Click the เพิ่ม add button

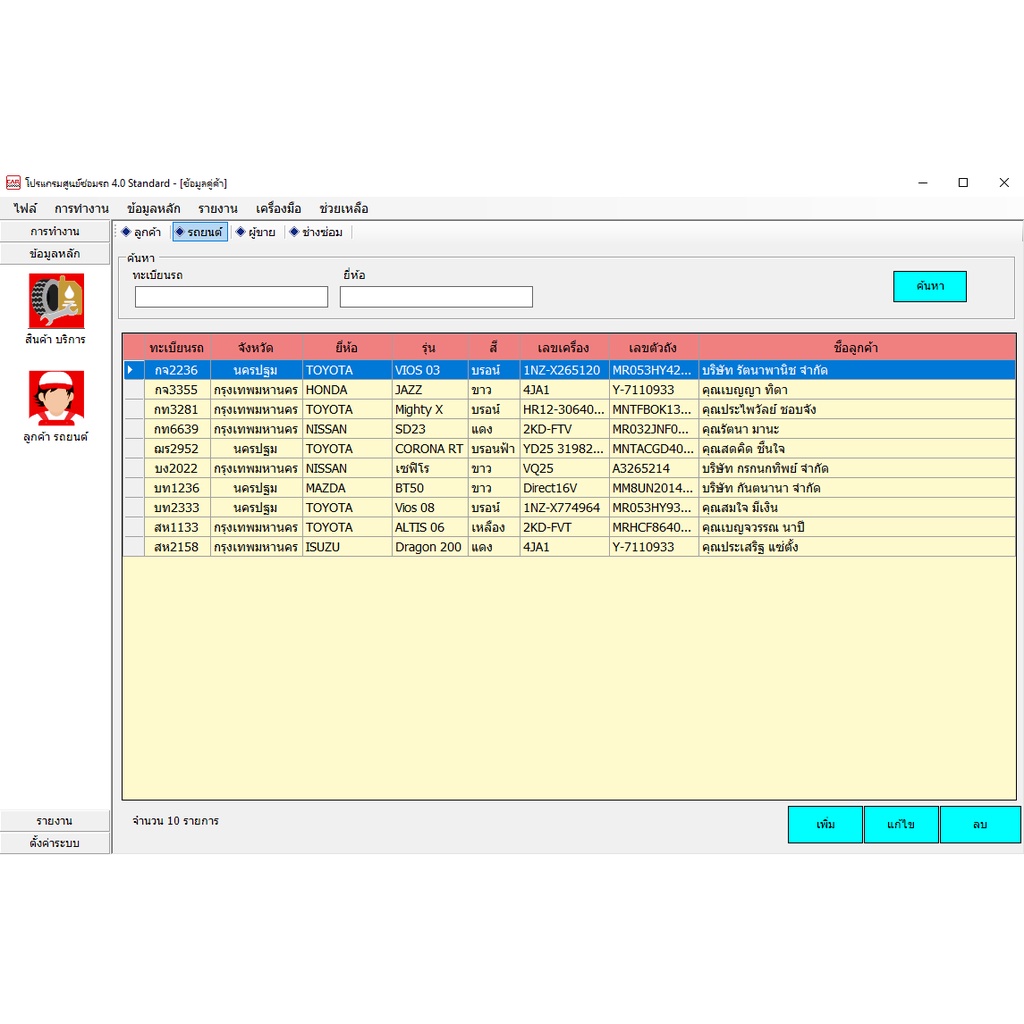pyautogui.click(x=825, y=824)
